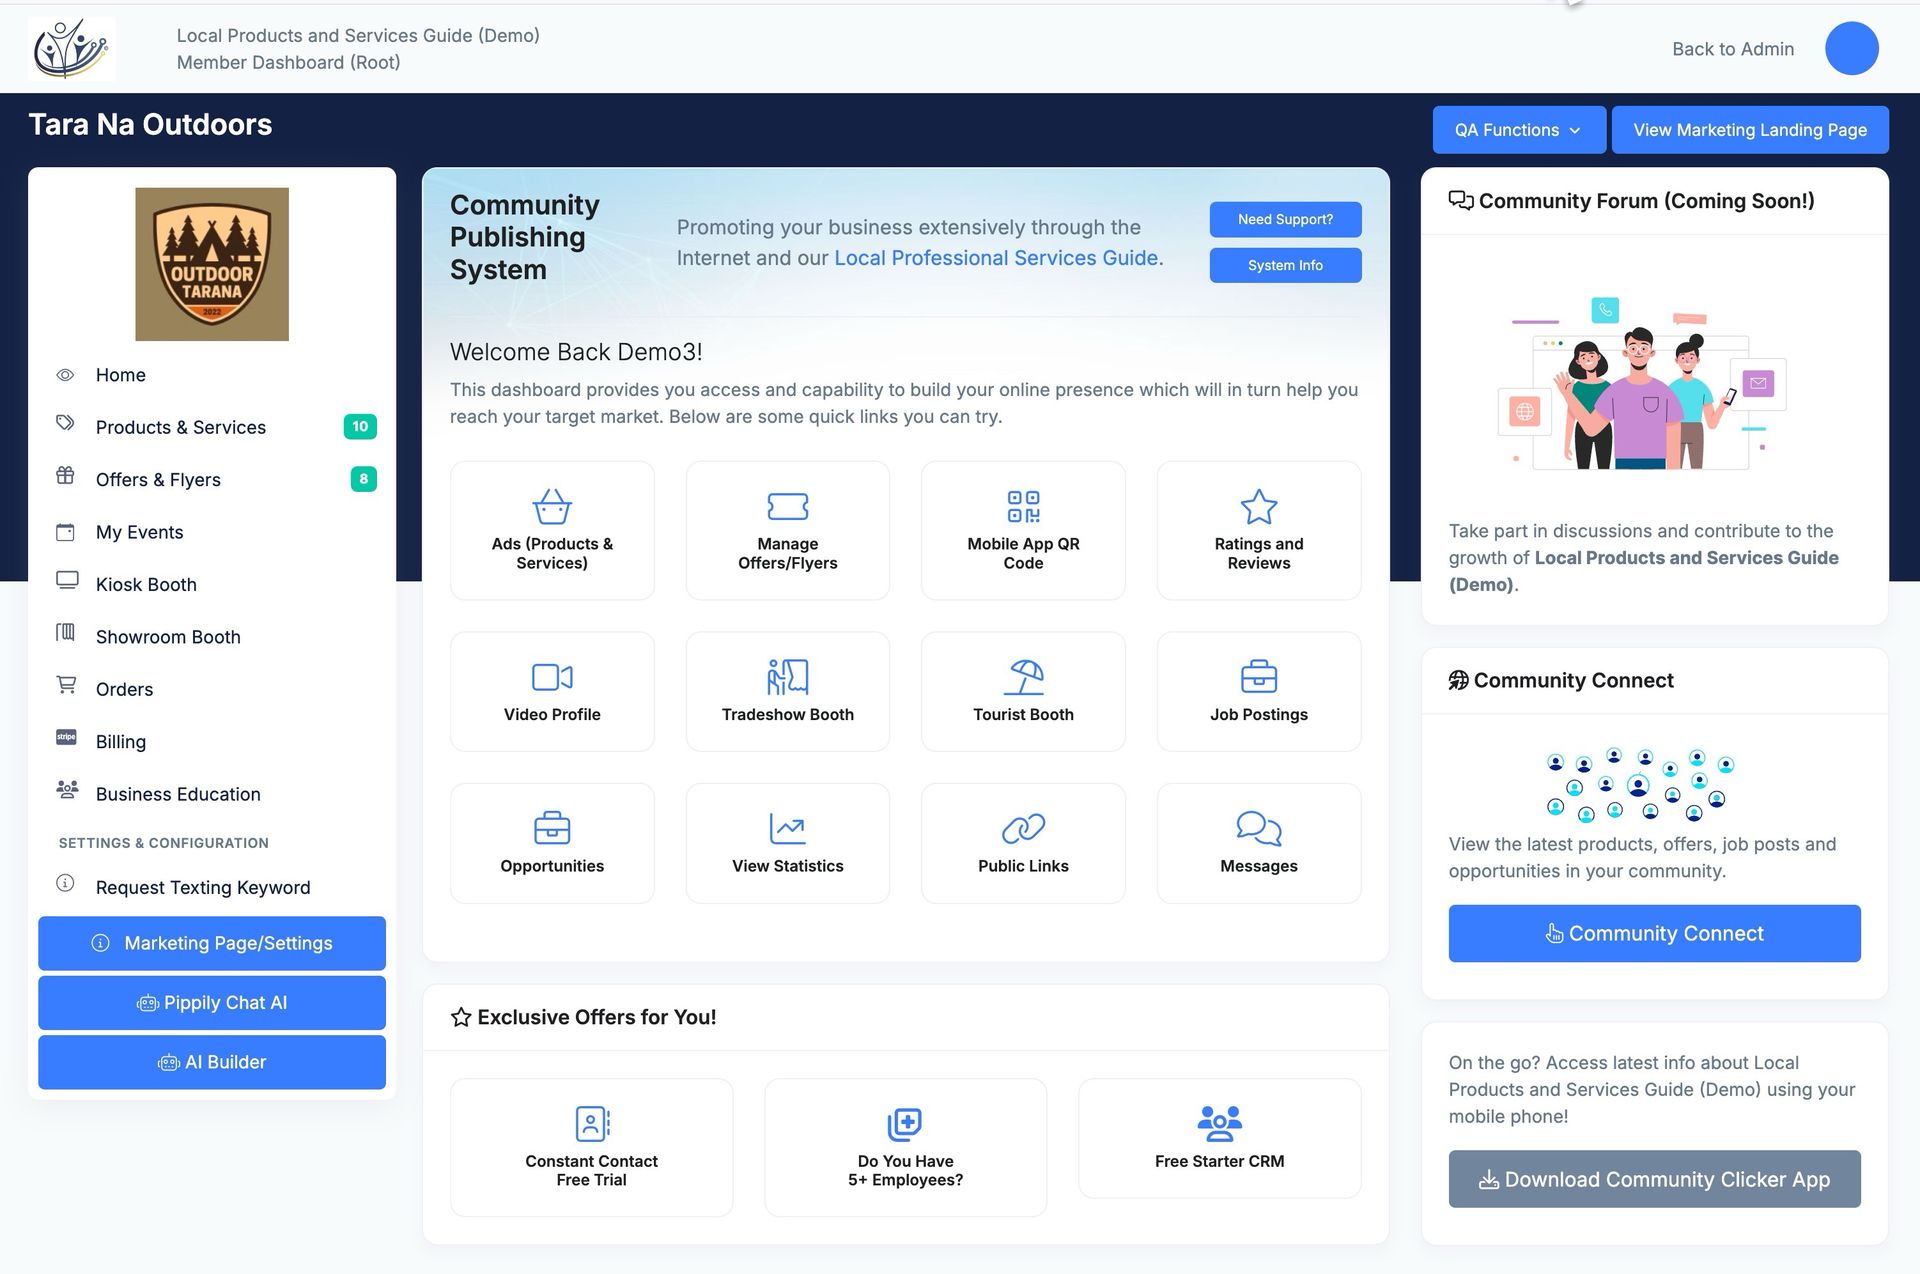The height and width of the screenshot is (1274, 1920).
Task: Click the Home eye icon in sidebar
Action: [65, 375]
